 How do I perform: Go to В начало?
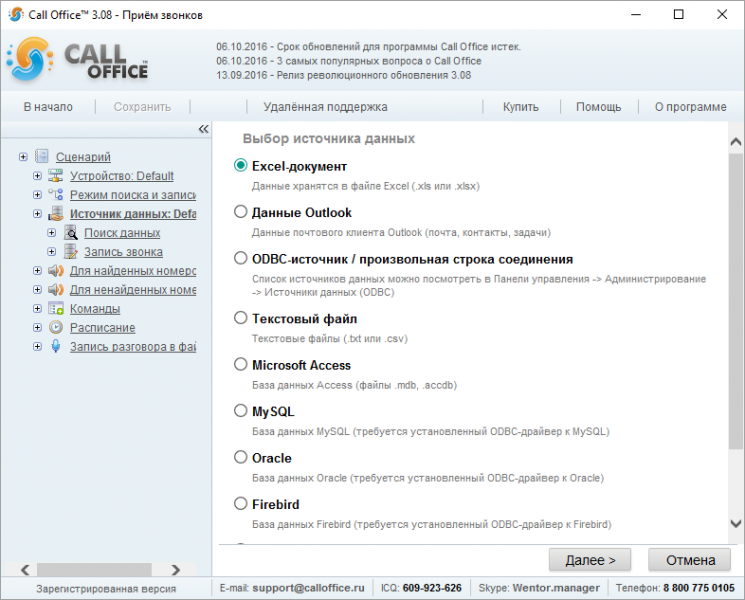[48, 107]
